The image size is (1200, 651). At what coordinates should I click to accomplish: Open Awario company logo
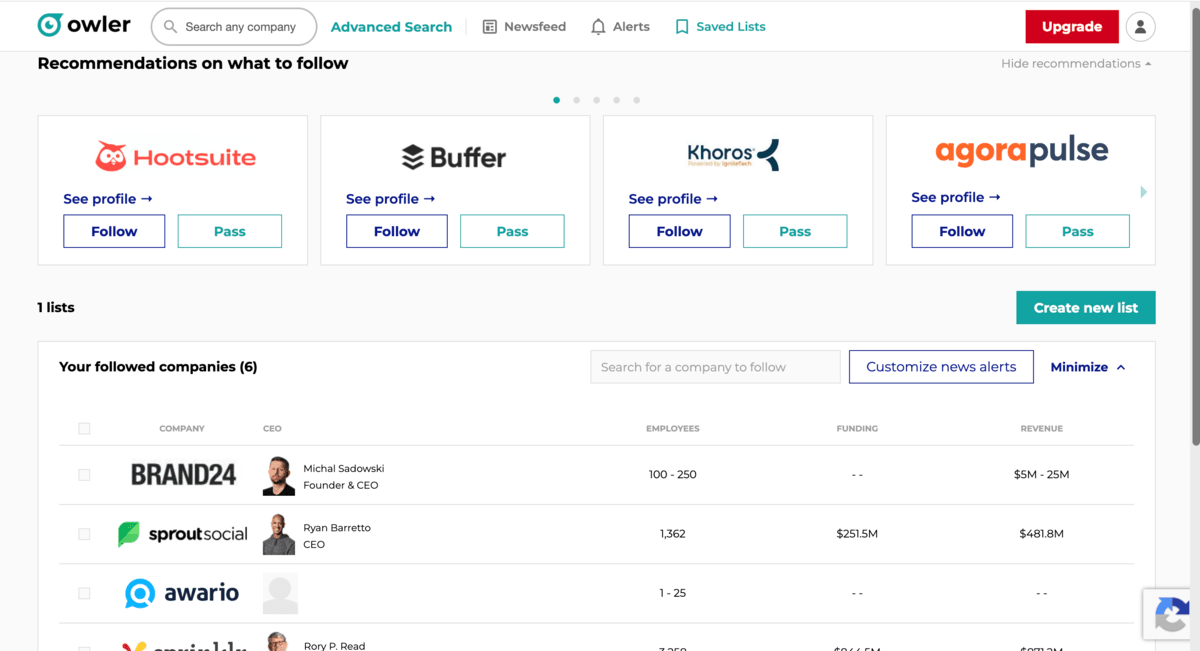[182, 593]
